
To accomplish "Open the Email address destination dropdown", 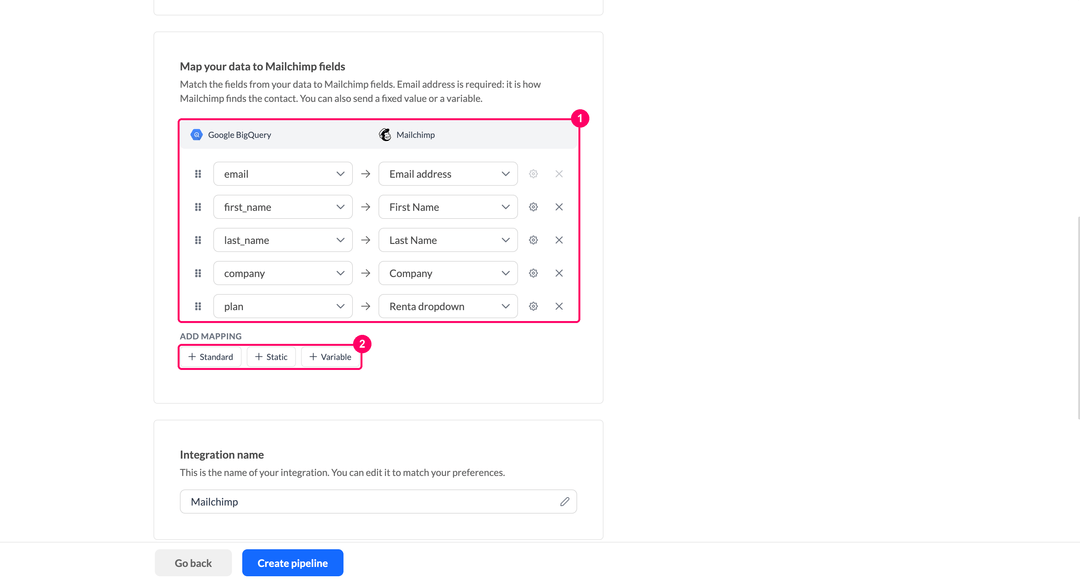I will (x=448, y=174).
